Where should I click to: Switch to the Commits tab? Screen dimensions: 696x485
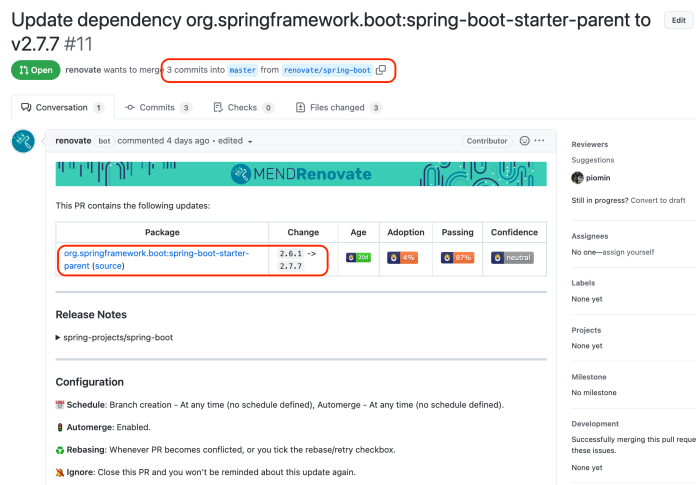coord(158,107)
